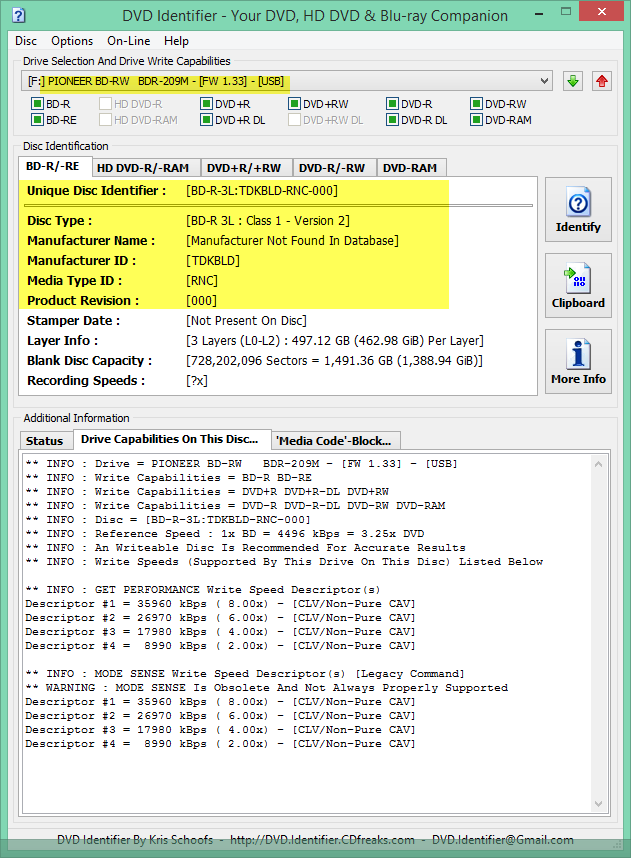Click scroll up arrow in info log
The width and height of the screenshot is (631, 858).
click(x=599, y=464)
